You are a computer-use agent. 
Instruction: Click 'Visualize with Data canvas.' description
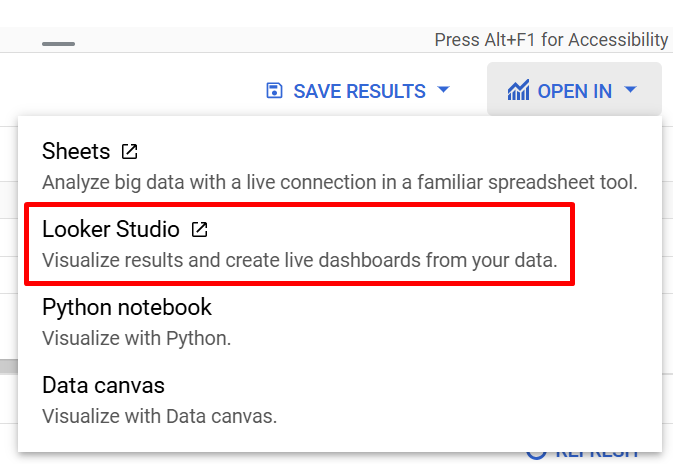tap(159, 416)
